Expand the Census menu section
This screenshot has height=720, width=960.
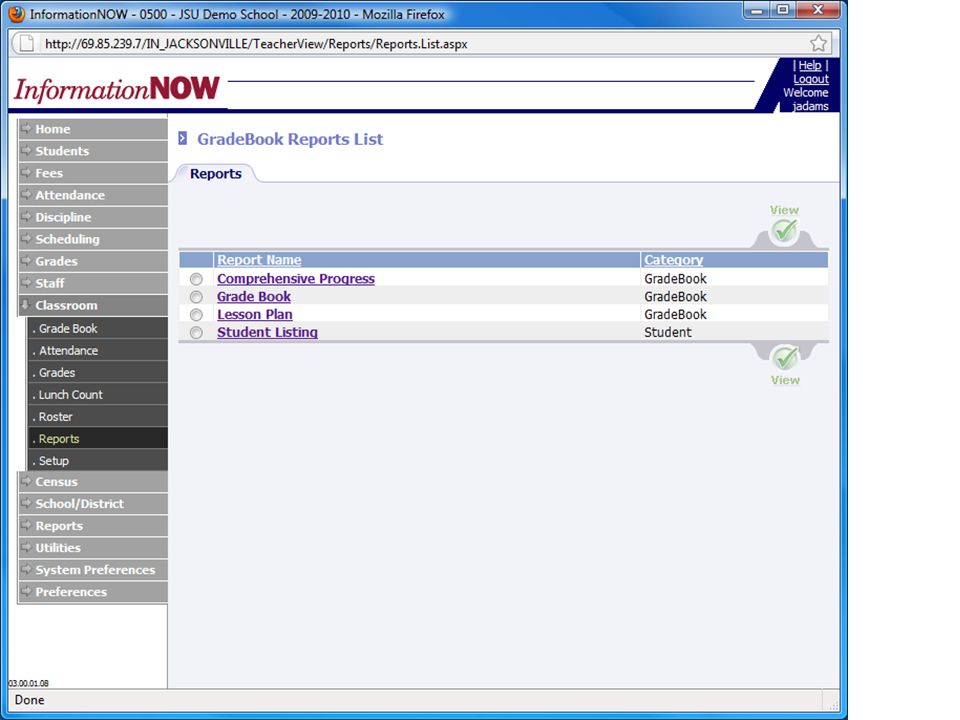point(93,482)
